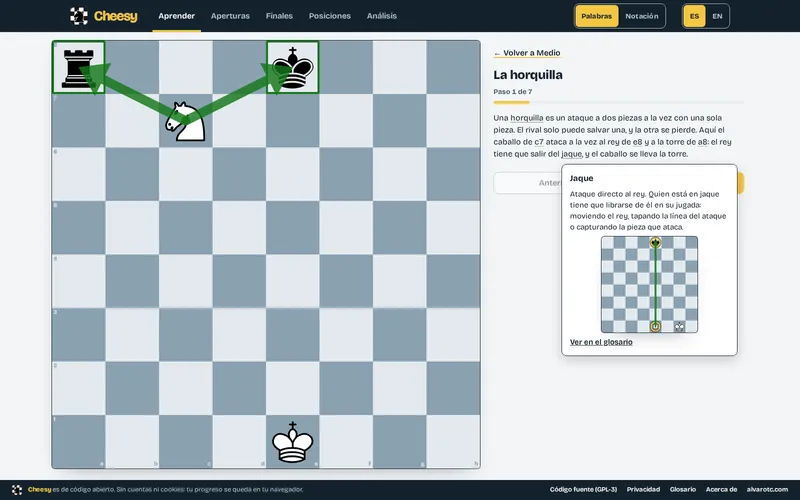Select the Palabras mode toggle
This screenshot has width=800, height=500.
tap(596, 16)
